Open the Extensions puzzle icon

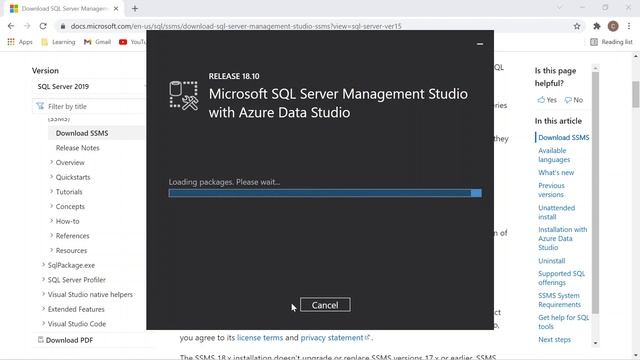pyautogui.click(x=597, y=26)
